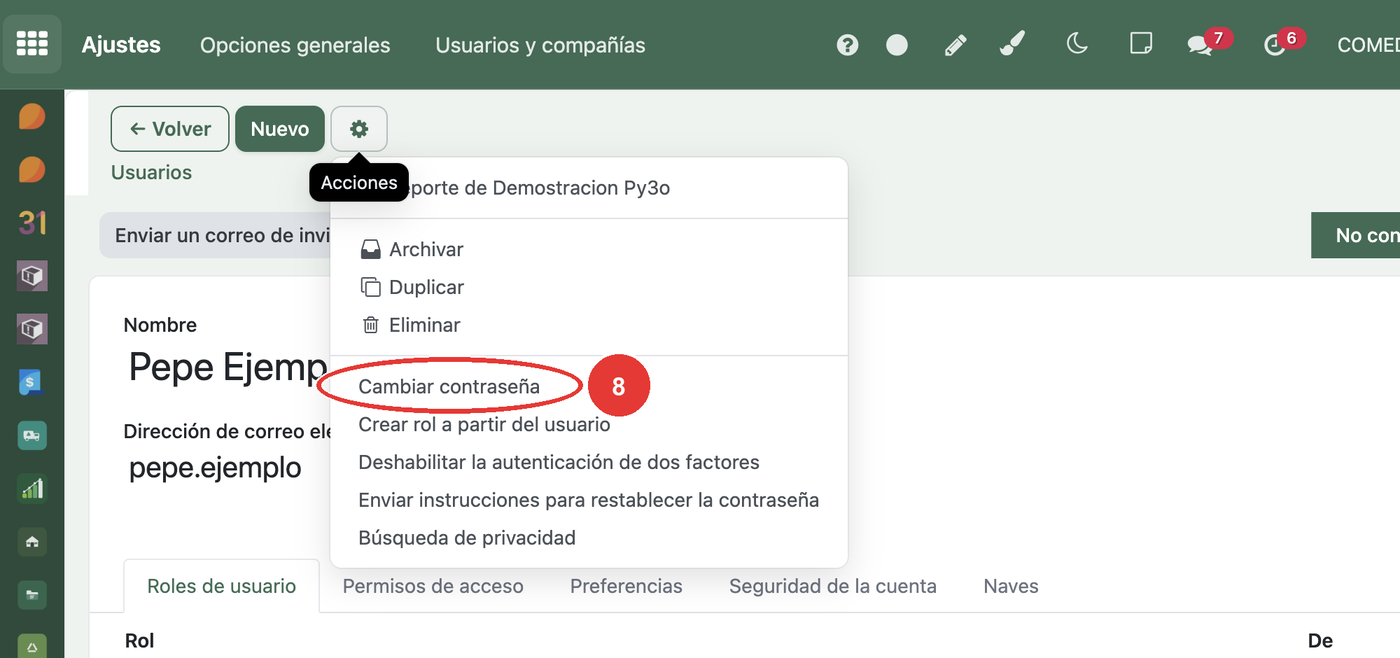1400x658 pixels.
Task: Click the pencil edit icon in top bar
Action: (x=955, y=45)
